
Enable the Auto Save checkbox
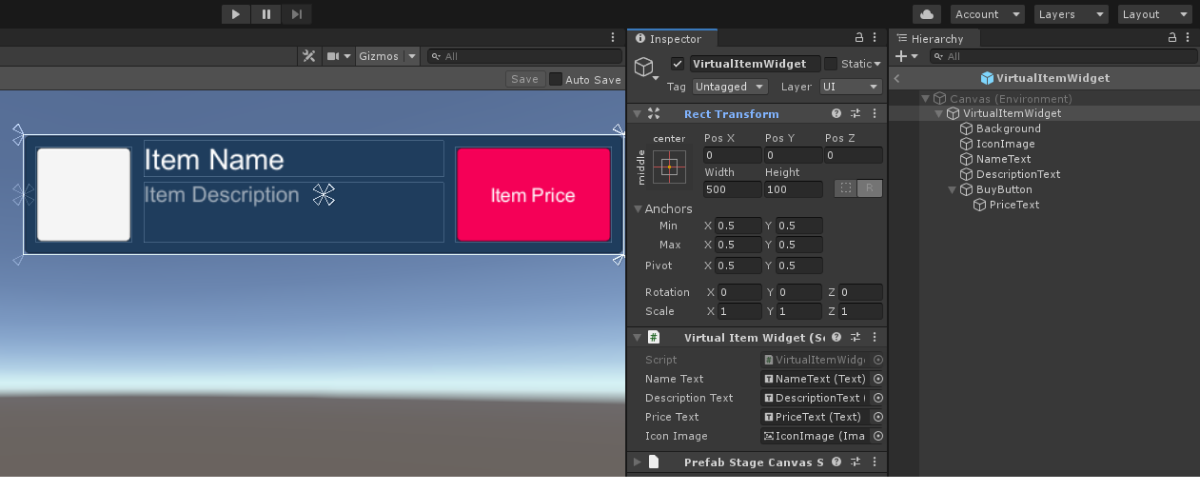coord(555,80)
